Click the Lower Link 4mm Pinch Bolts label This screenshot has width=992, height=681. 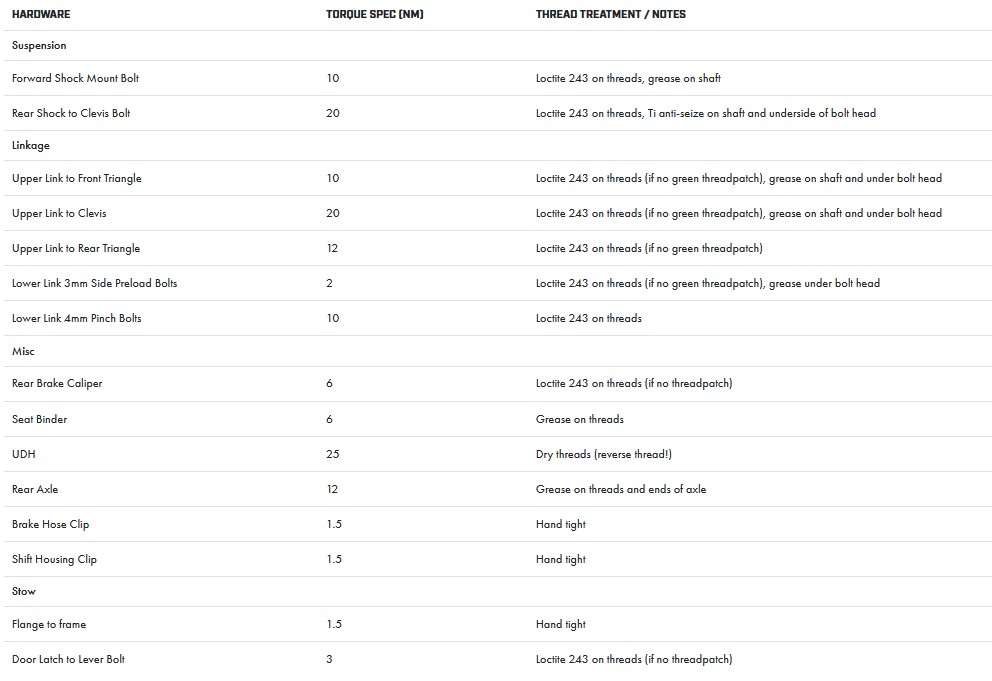coord(77,318)
